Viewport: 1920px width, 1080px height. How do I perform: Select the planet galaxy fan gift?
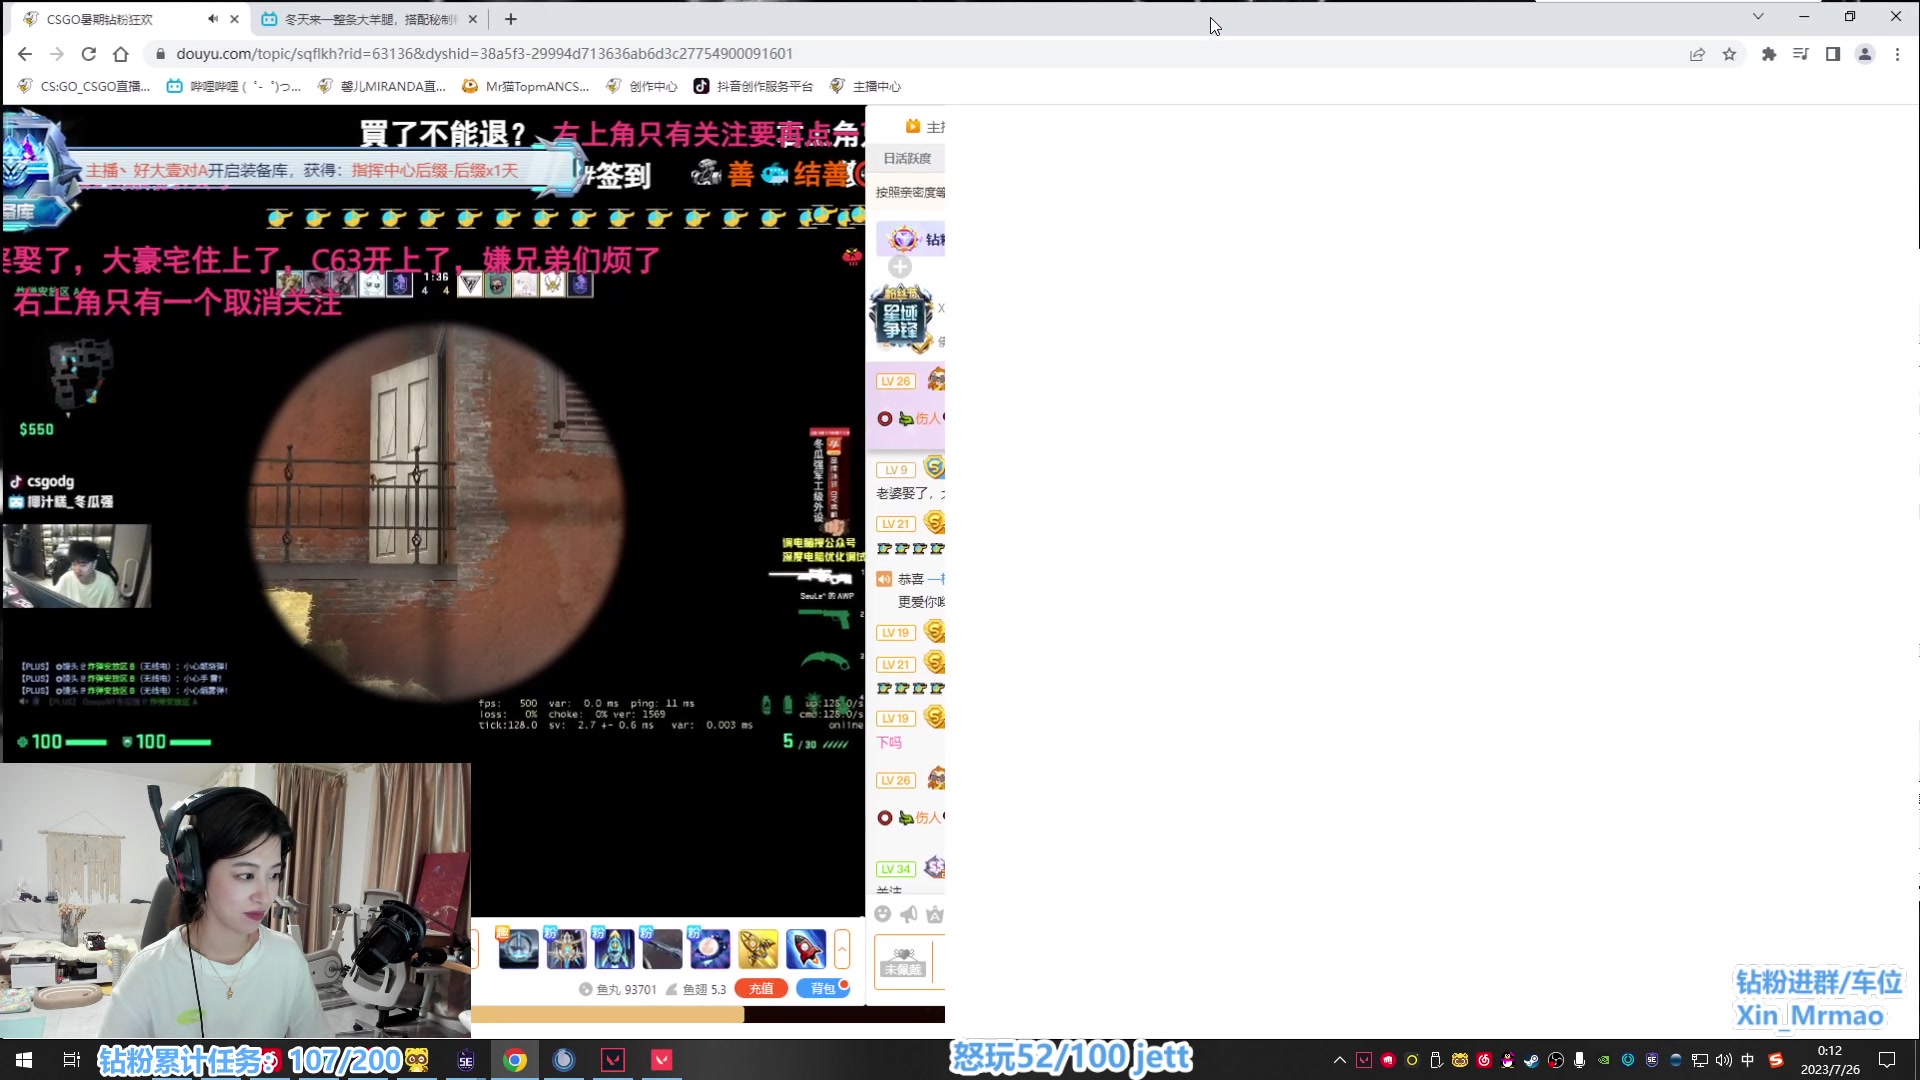click(x=710, y=948)
